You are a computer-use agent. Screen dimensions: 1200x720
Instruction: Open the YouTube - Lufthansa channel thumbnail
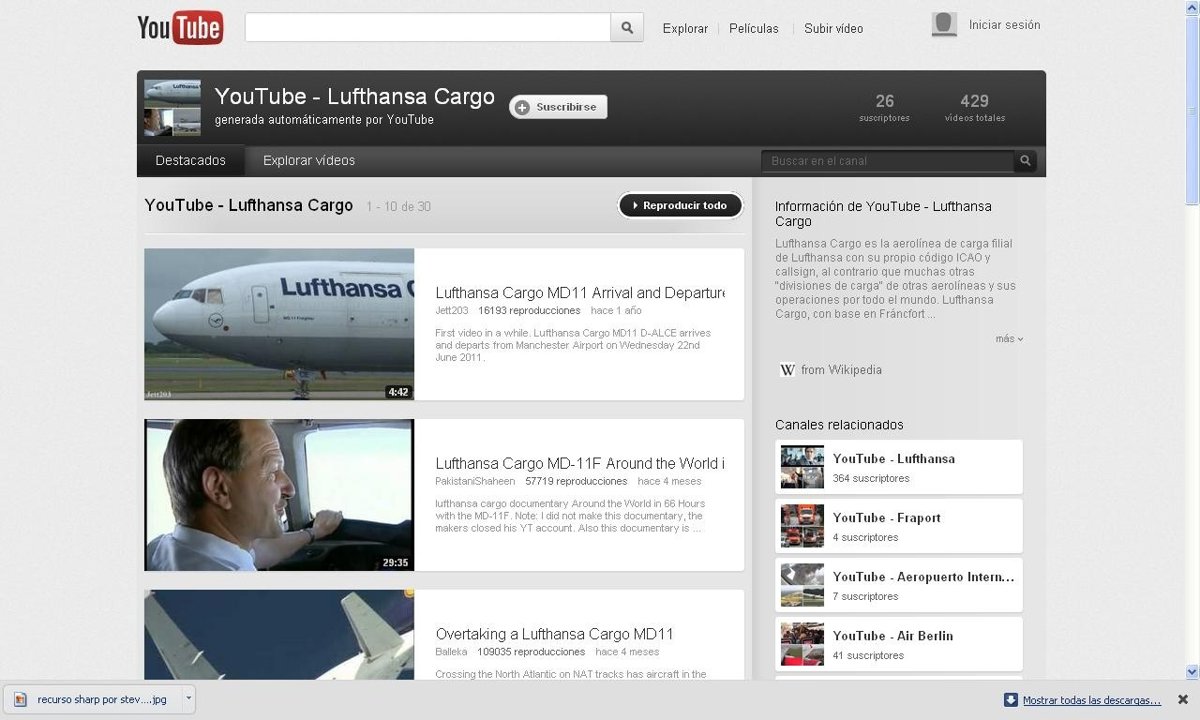point(802,467)
